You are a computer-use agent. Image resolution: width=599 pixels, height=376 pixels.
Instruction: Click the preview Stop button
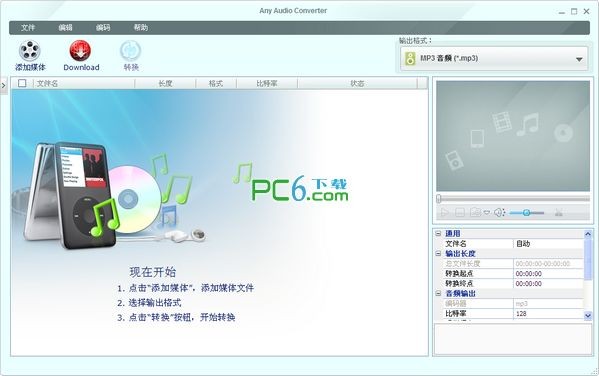[460, 212]
